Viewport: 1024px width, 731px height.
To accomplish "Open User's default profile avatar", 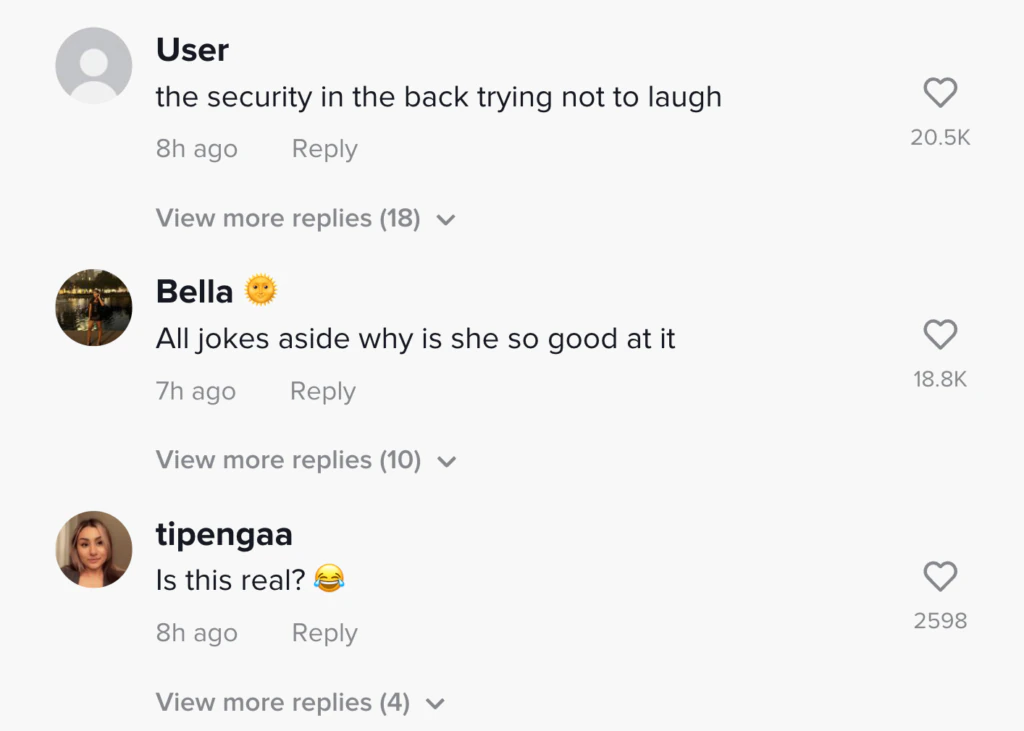I will tap(94, 65).
